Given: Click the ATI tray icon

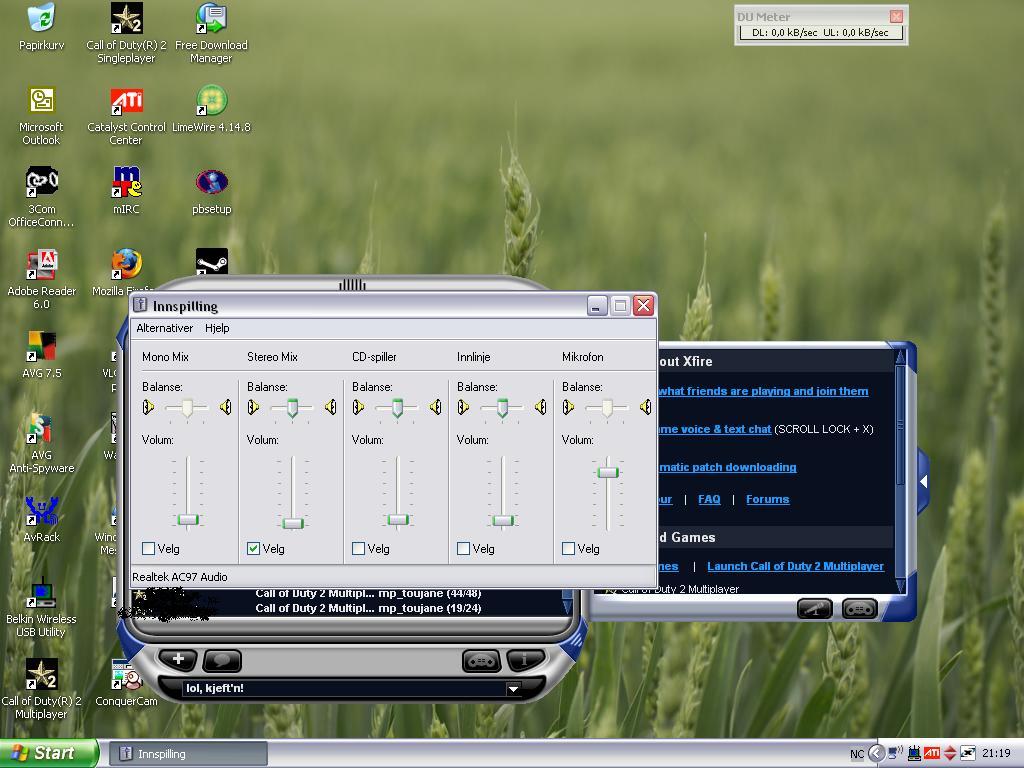Looking at the screenshot, I should (x=932, y=754).
